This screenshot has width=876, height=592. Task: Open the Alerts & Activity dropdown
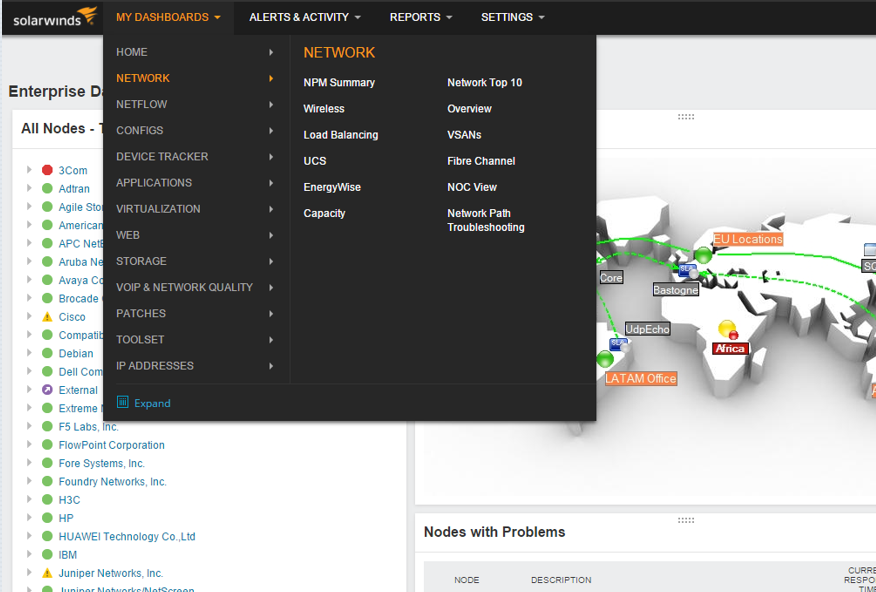[x=304, y=17]
